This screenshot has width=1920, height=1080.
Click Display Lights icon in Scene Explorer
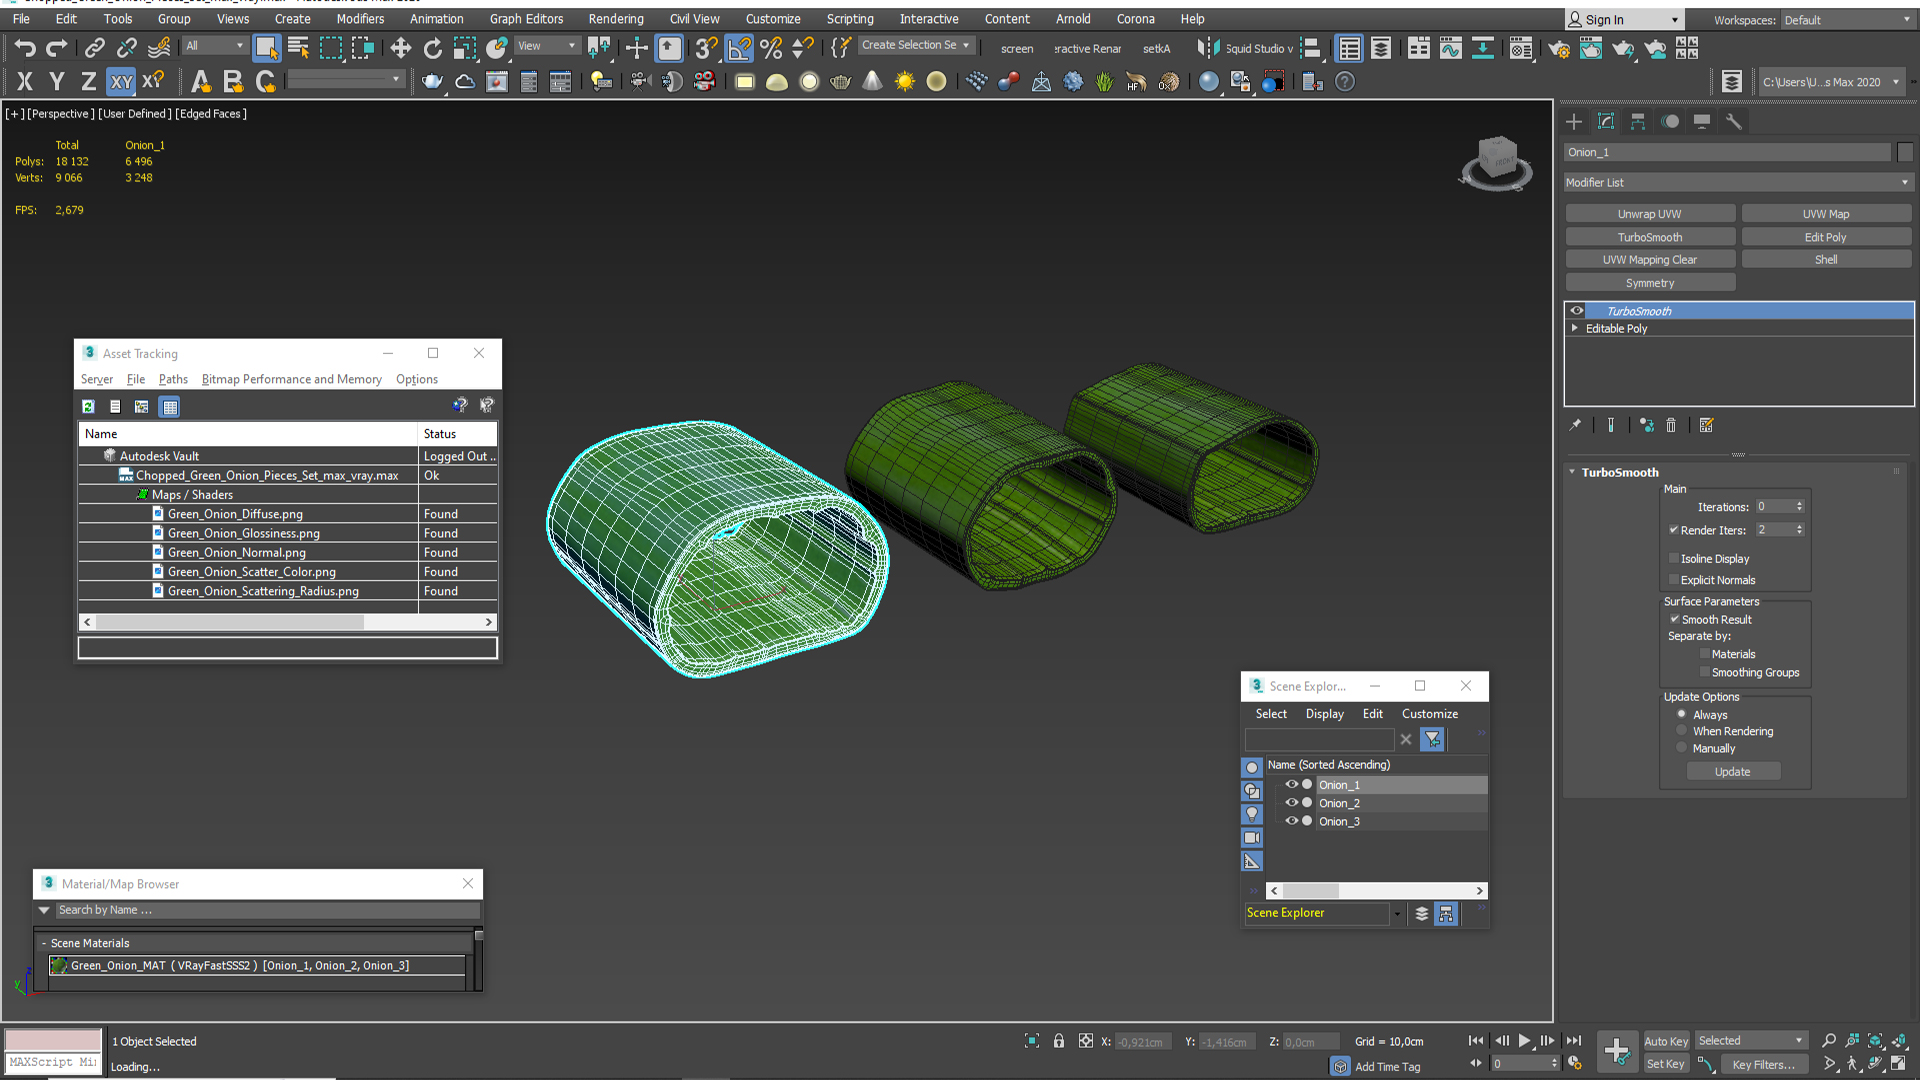point(1252,814)
